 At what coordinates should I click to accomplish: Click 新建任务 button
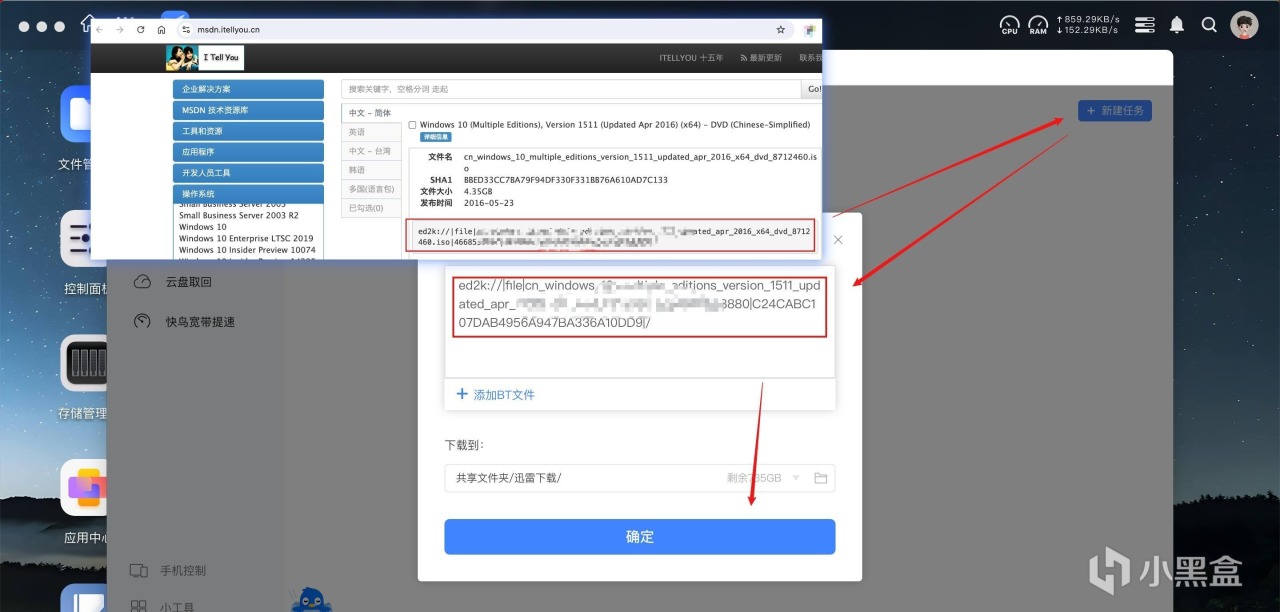(x=1115, y=110)
